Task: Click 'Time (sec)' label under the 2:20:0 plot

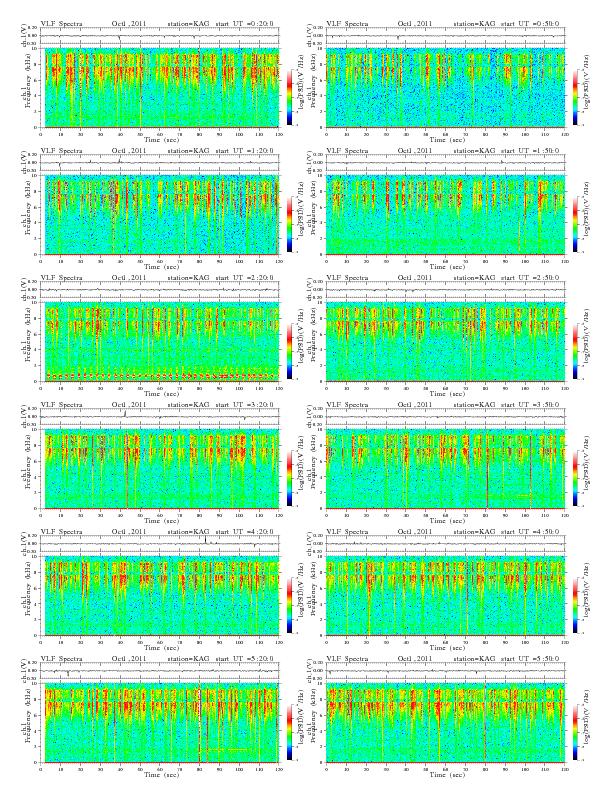Action: tap(161, 393)
